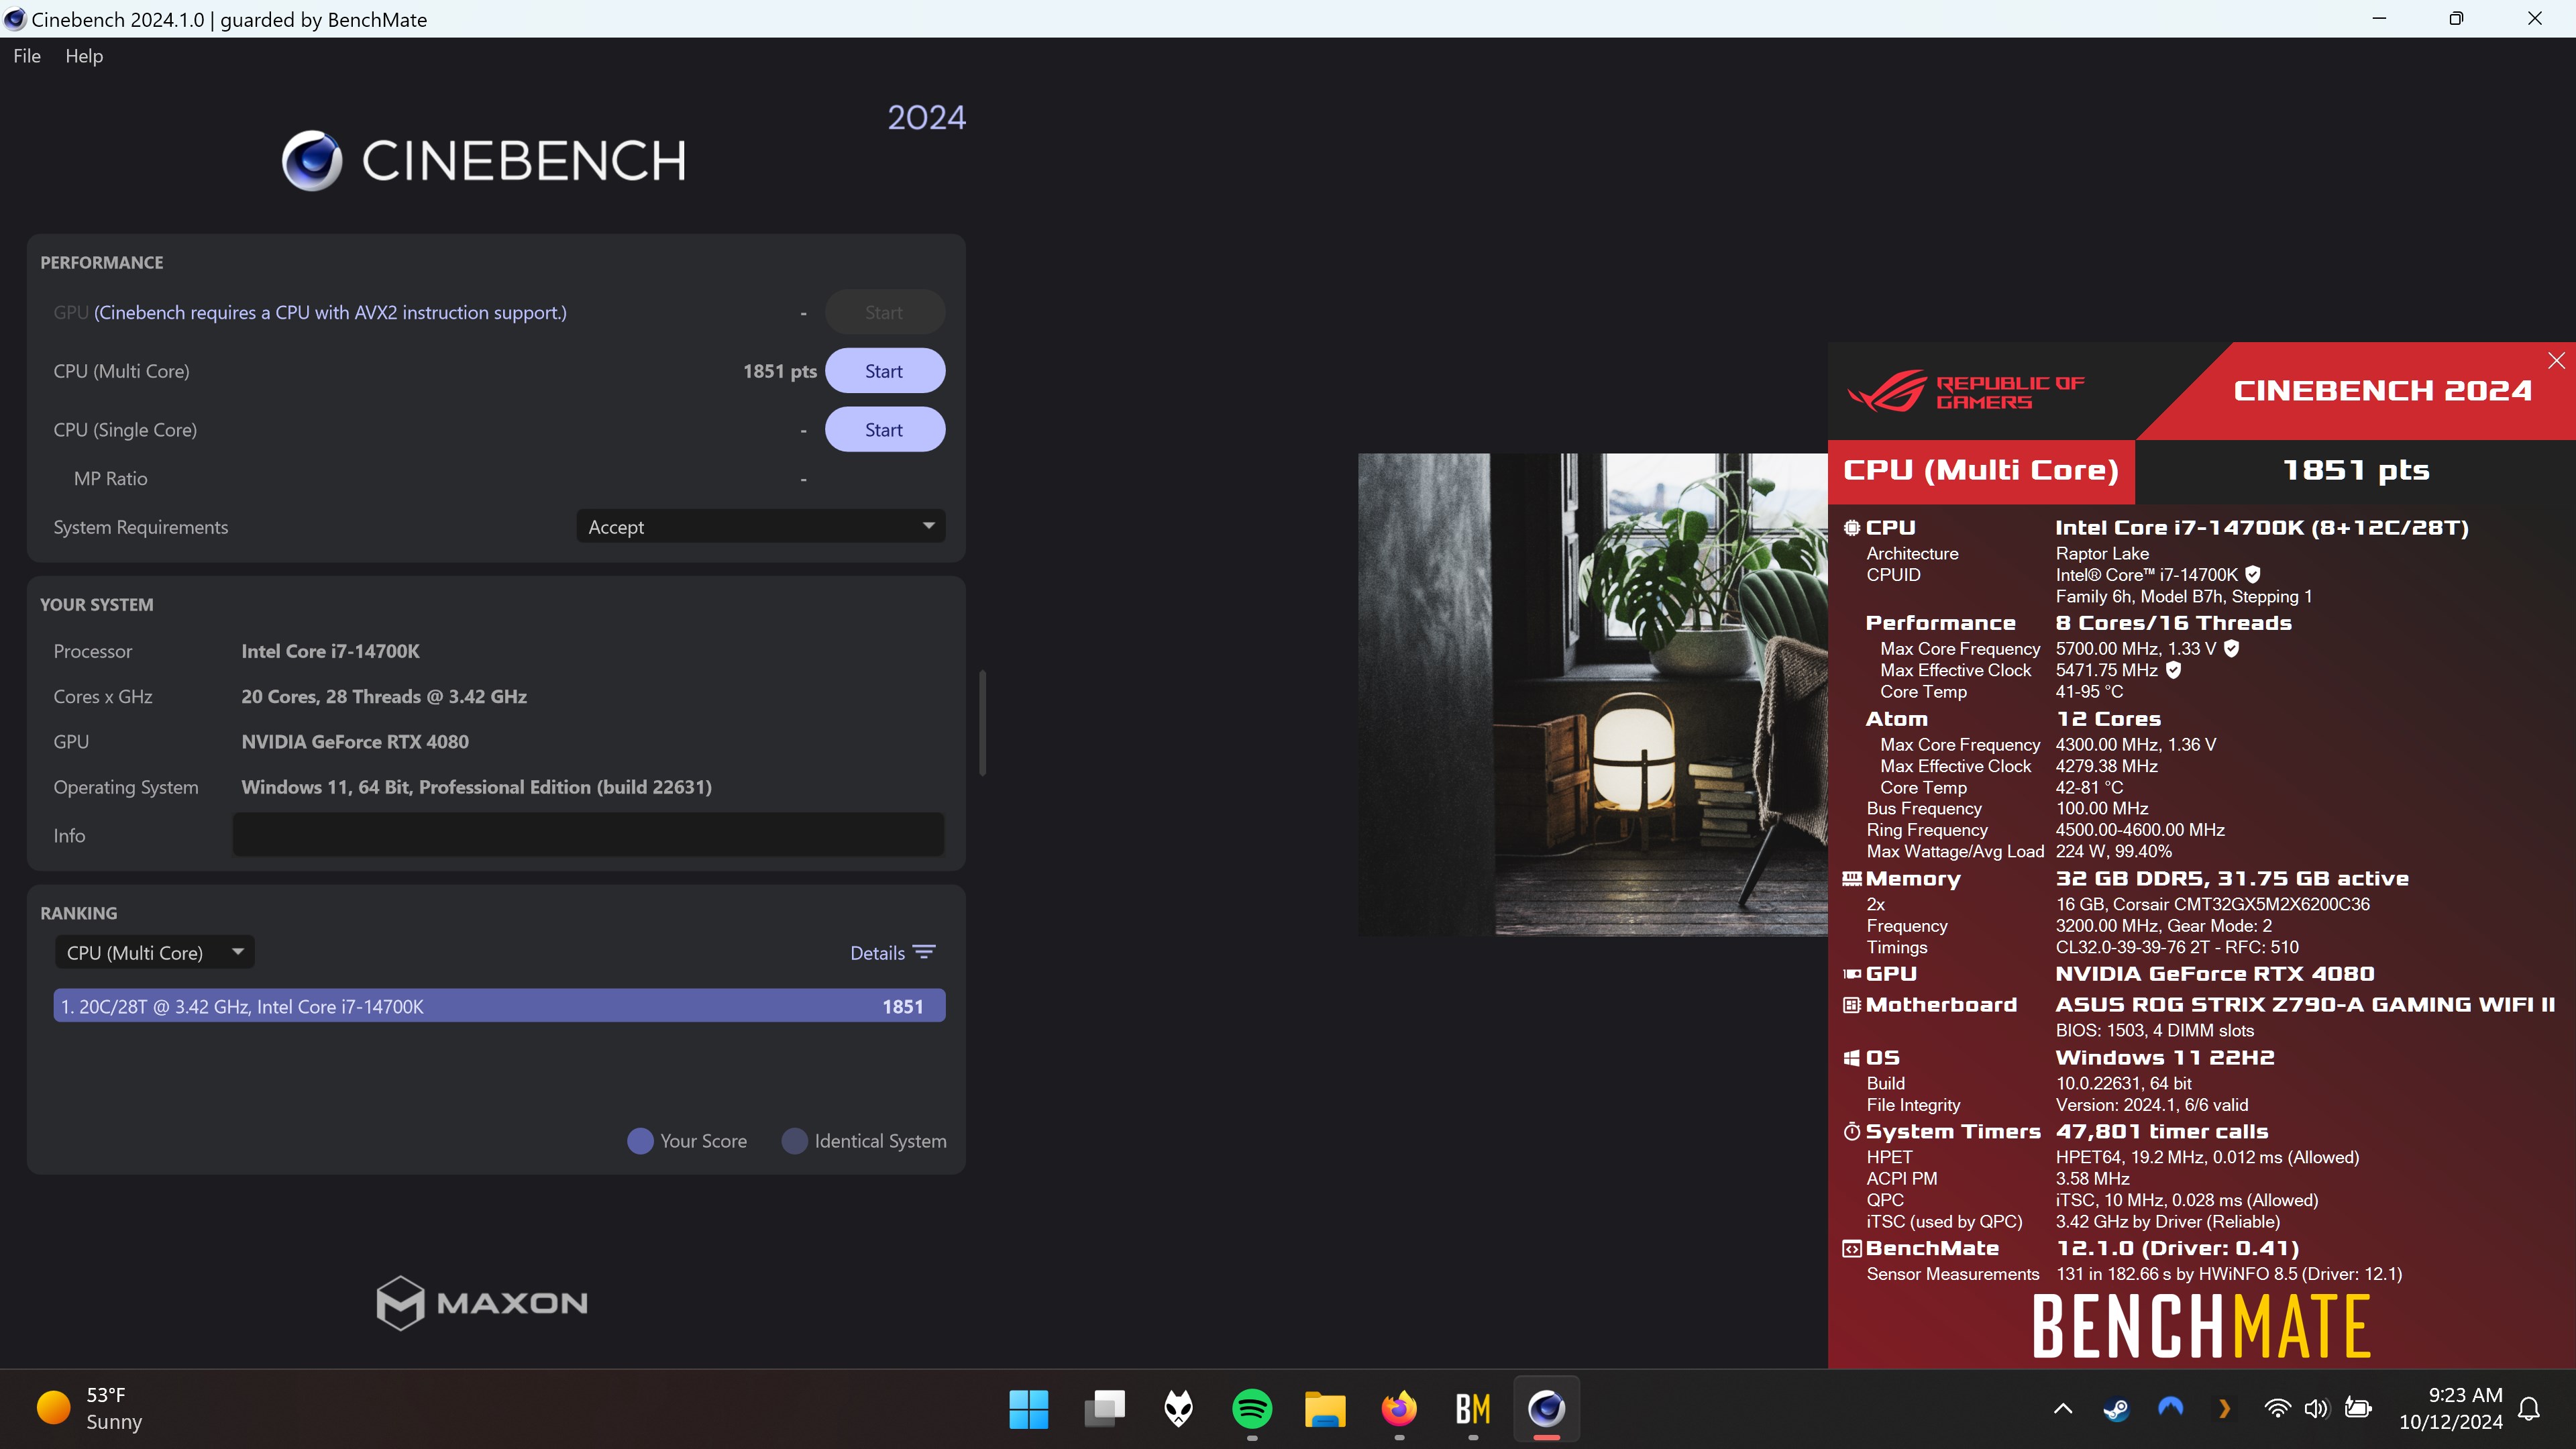Open the File menu
The image size is (2576, 1449).
pyautogui.click(x=27, y=56)
